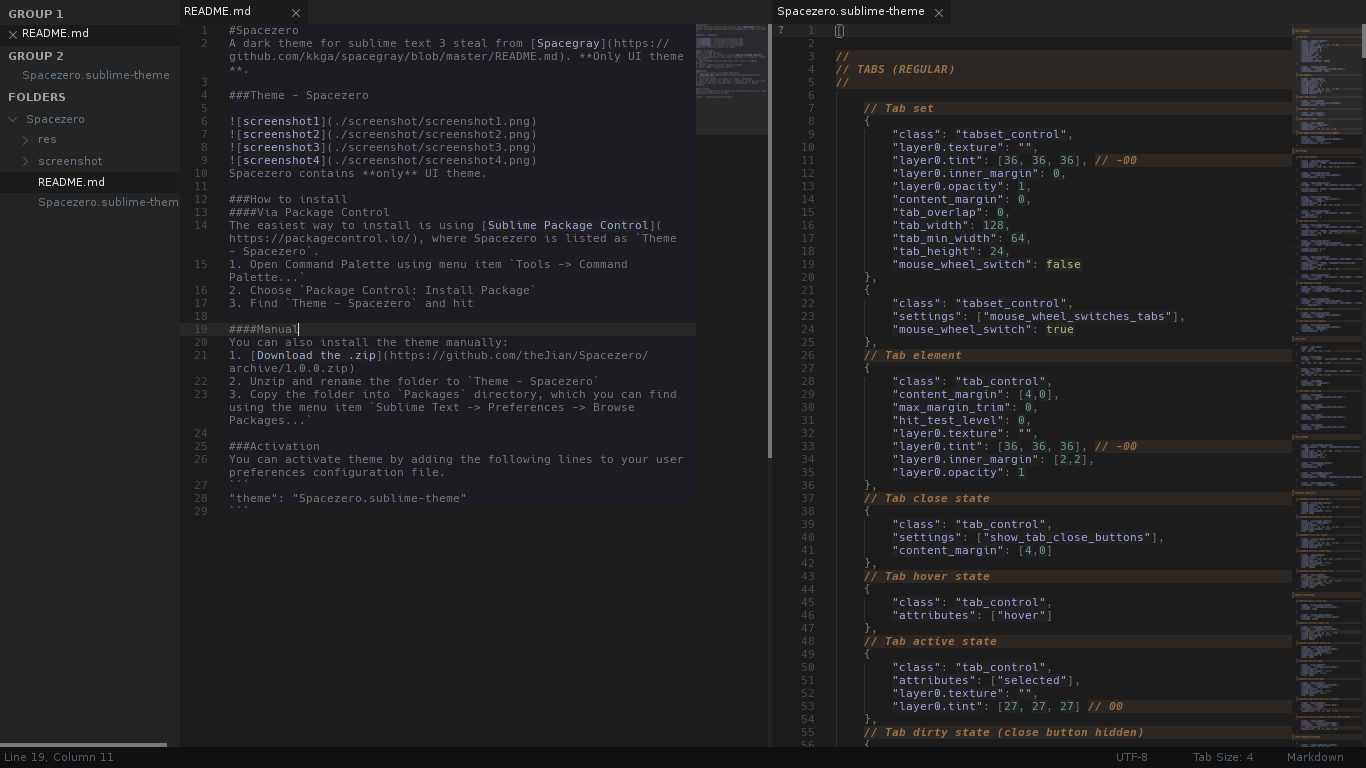Open the UTF-8 encoding menu
The image size is (1366, 768).
(x=1132, y=757)
